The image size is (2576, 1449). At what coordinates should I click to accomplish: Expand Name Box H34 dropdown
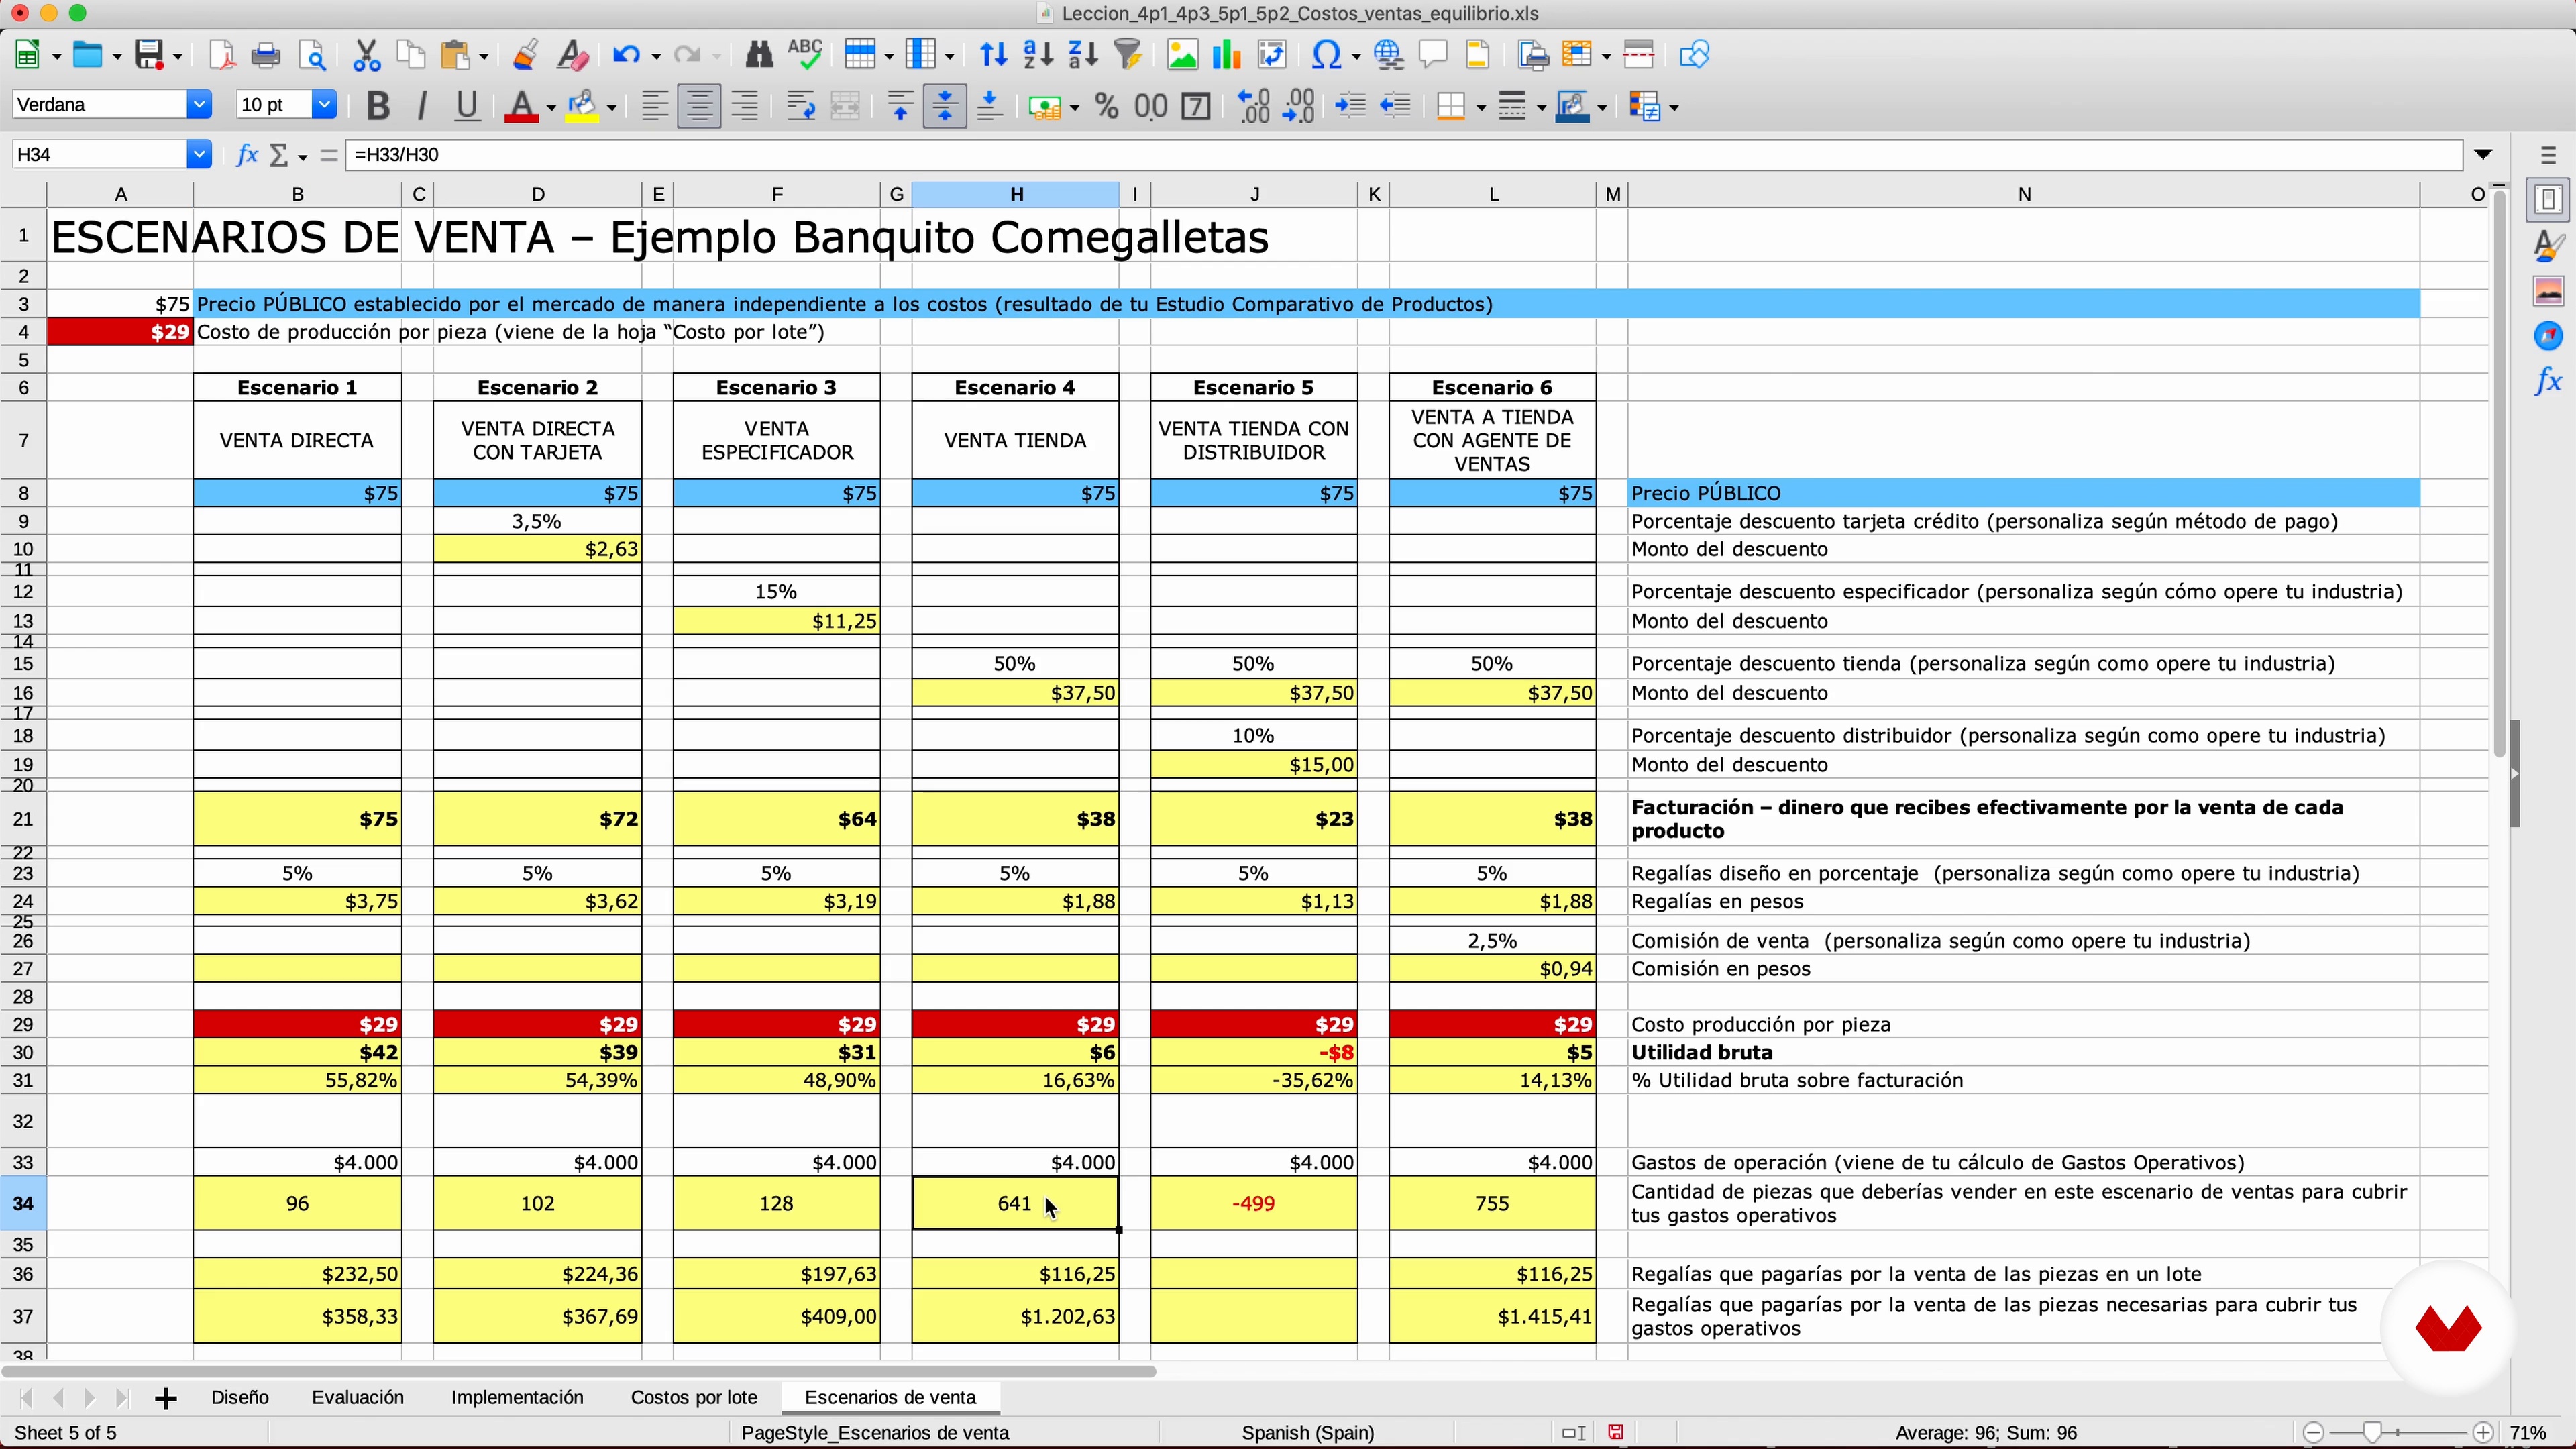click(x=199, y=154)
